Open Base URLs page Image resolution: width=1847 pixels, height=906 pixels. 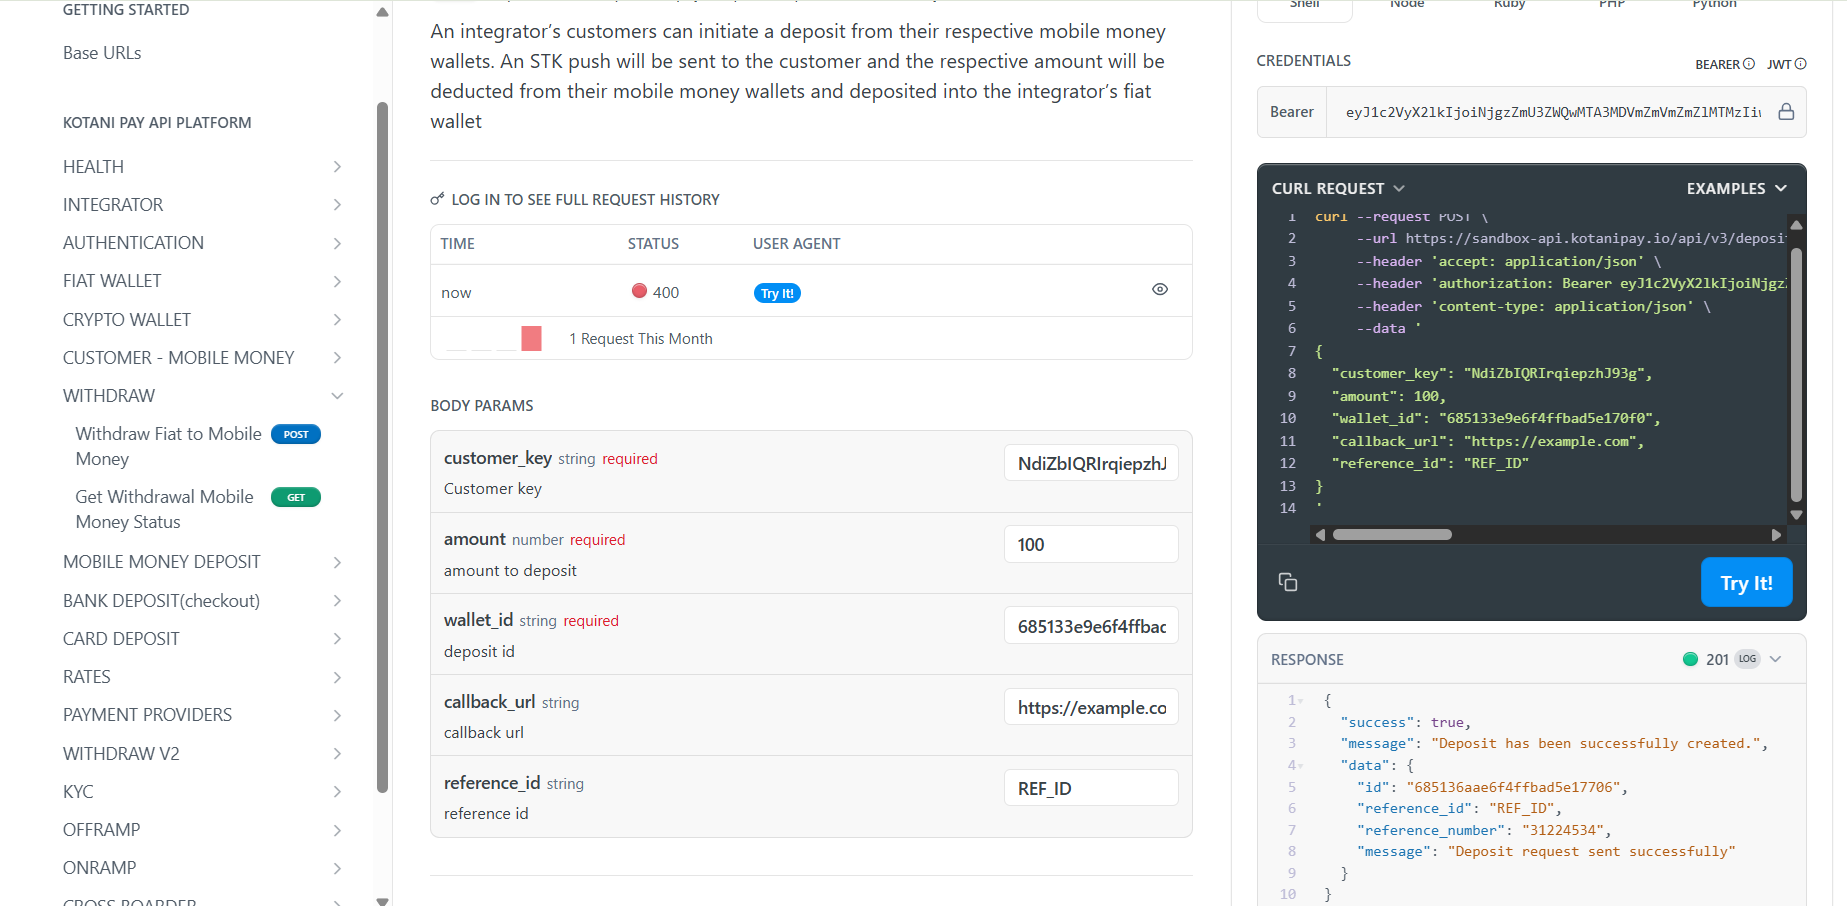pos(102,53)
